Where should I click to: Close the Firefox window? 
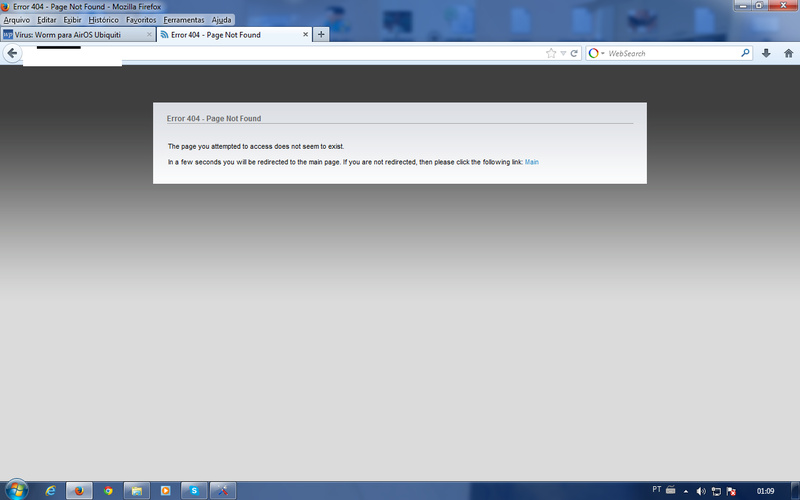click(x=783, y=5)
